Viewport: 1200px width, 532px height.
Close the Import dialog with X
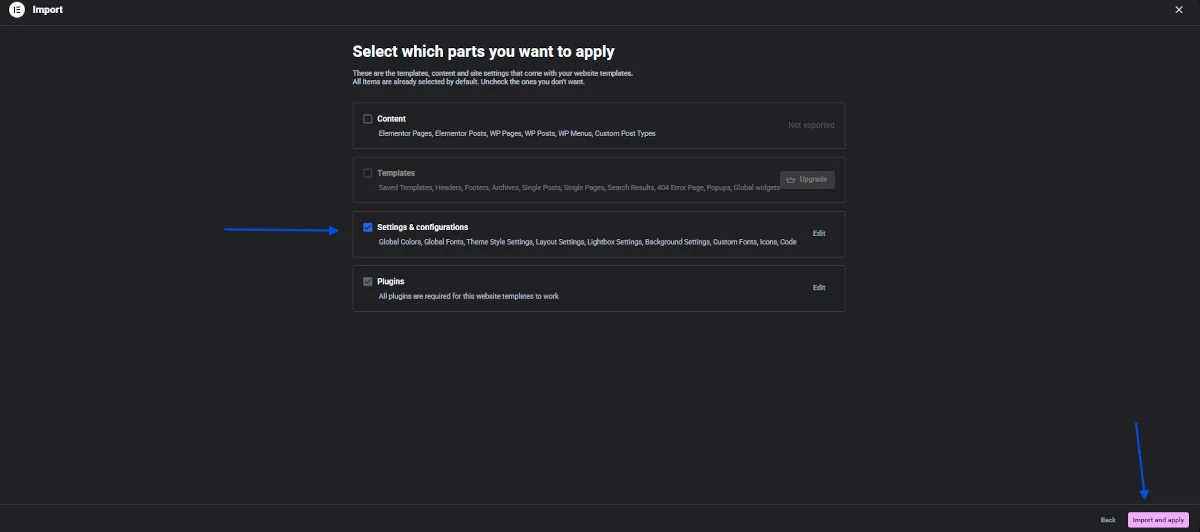1178,10
